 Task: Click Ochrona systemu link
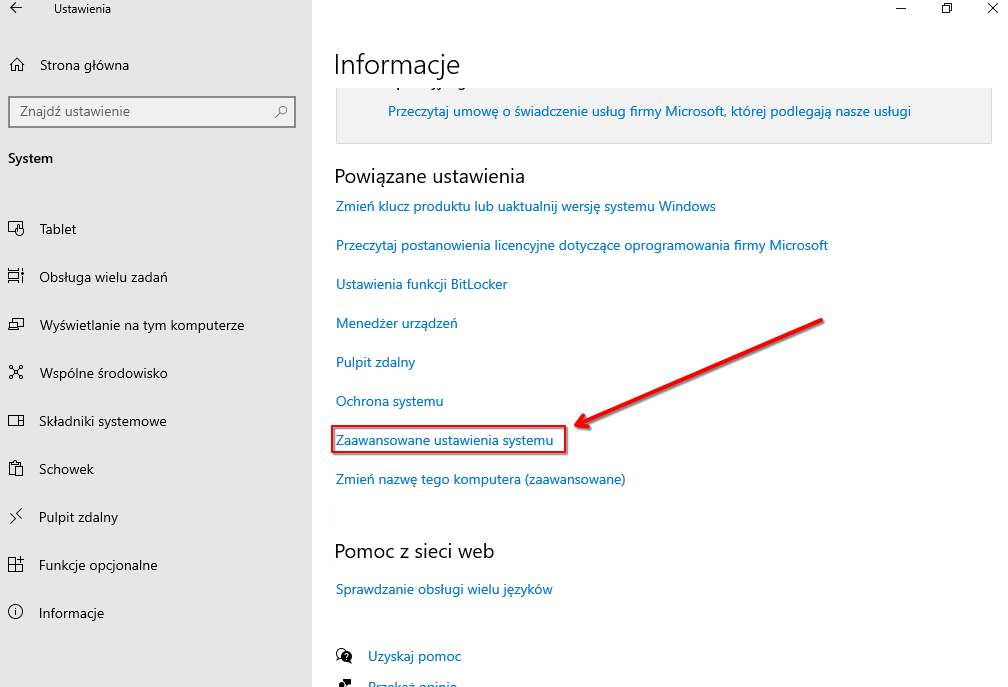(x=390, y=401)
